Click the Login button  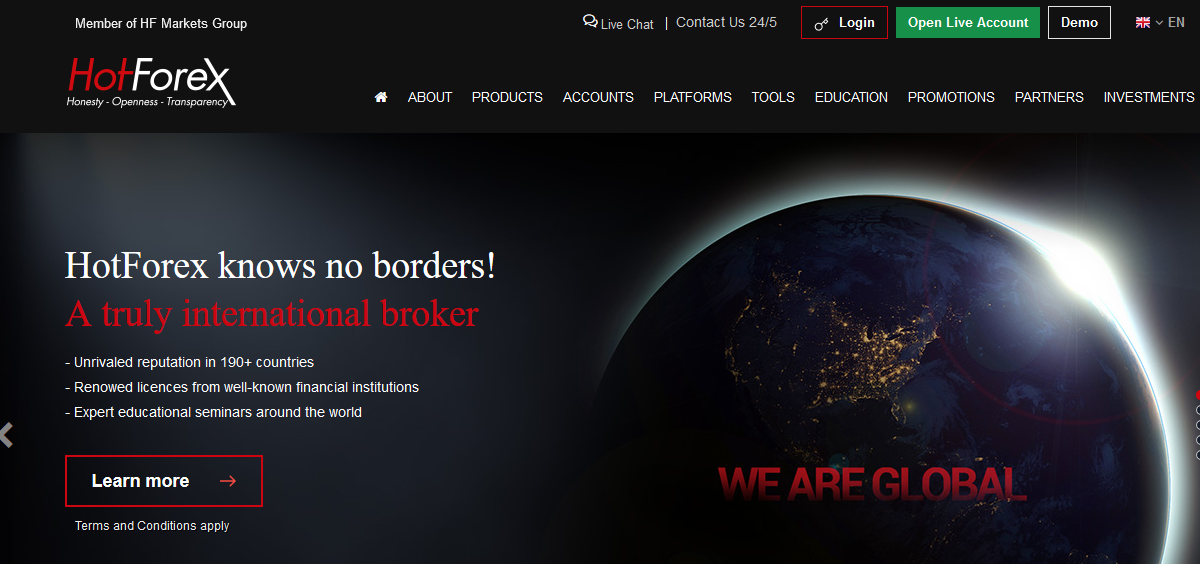[844, 23]
